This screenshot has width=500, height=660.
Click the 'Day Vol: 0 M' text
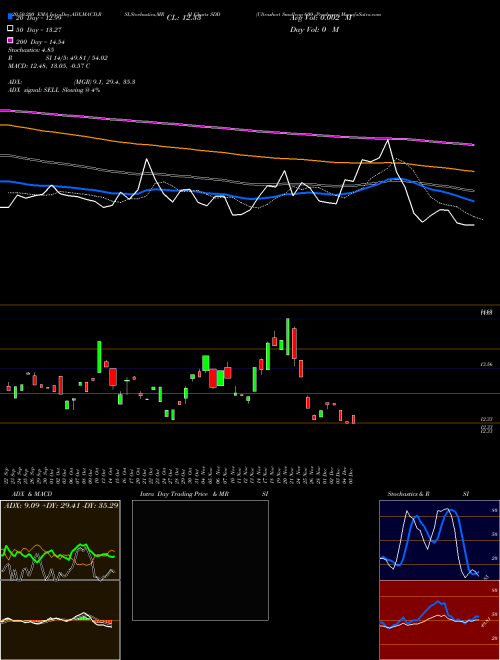(x=314, y=30)
